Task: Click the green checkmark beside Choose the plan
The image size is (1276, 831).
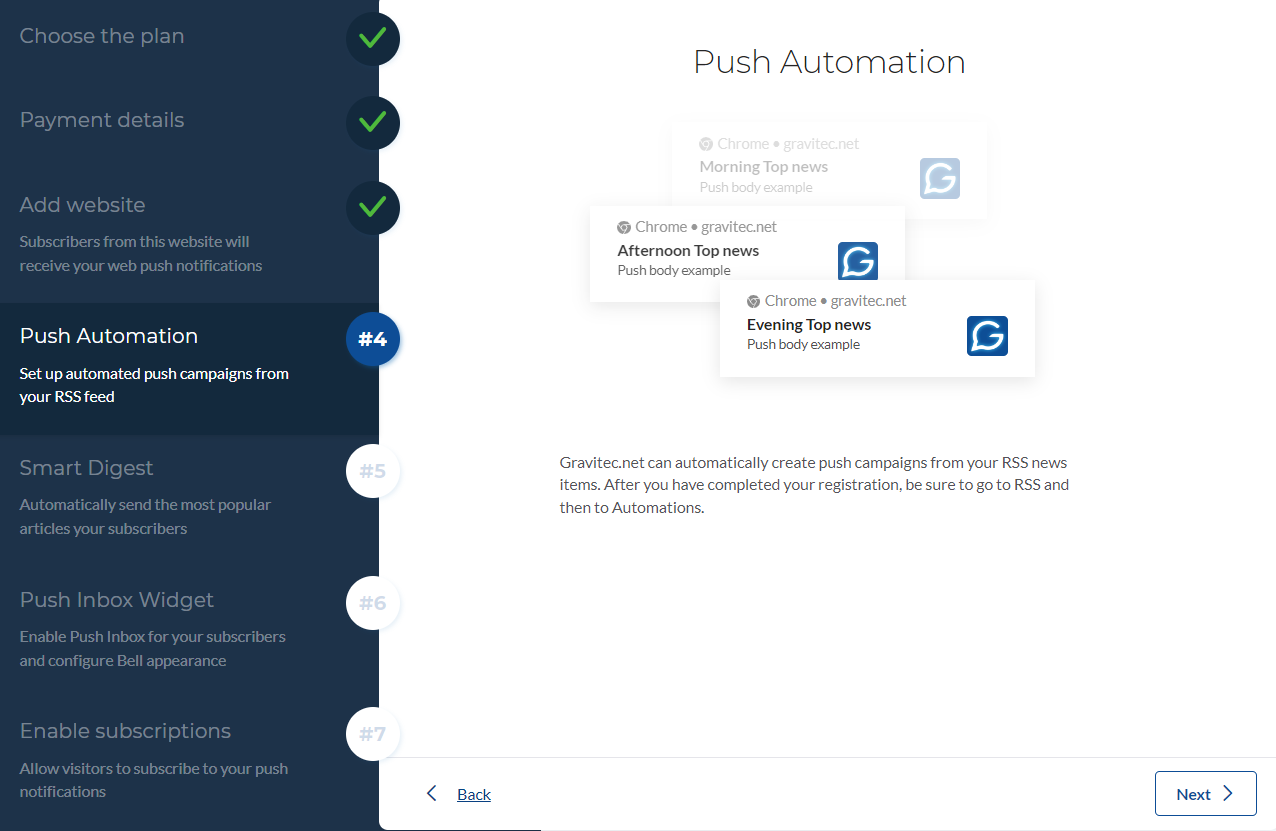Action: coord(373,38)
